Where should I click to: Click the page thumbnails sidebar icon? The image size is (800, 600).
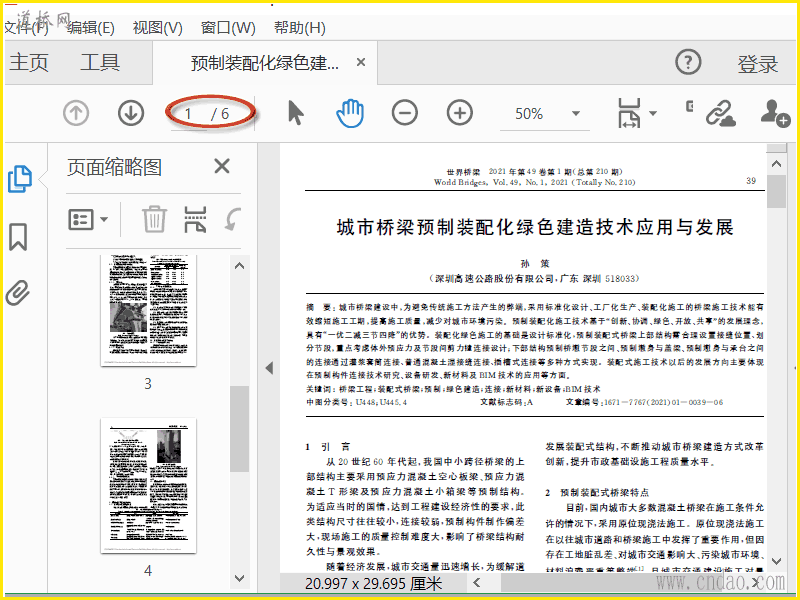point(20,179)
